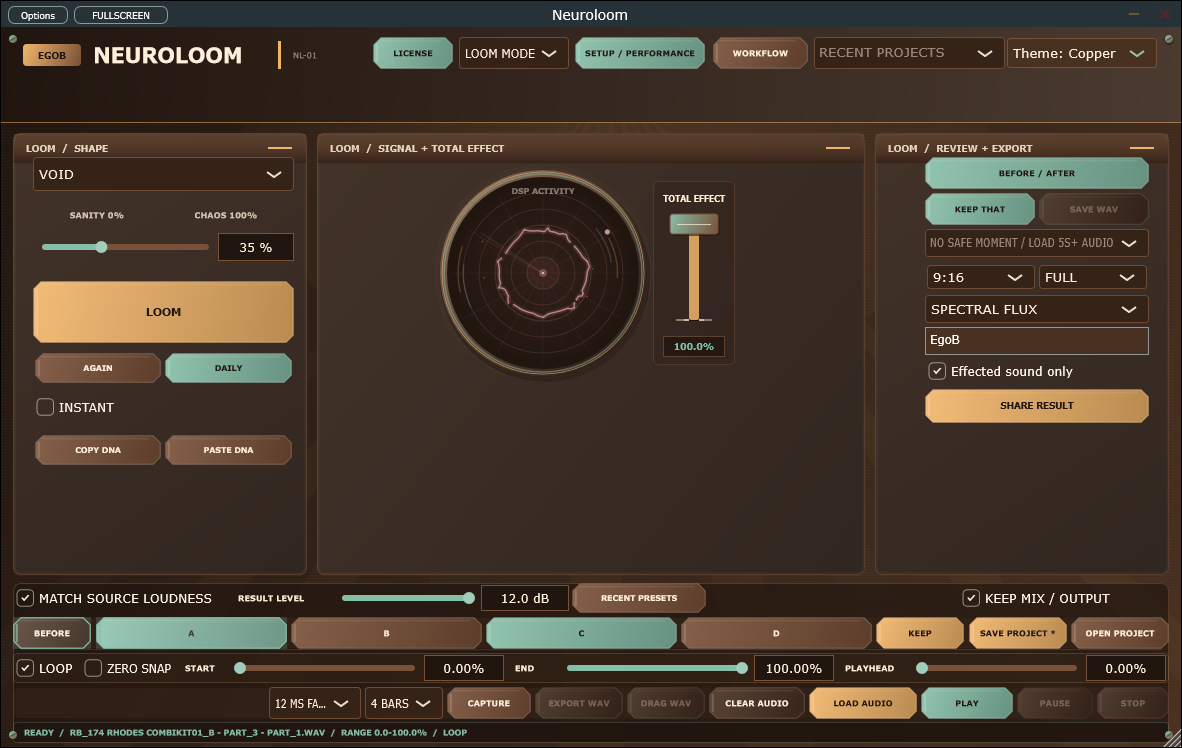Open the 4 BARS dropdown
The height and width of the screenshot is (748, 1182).
pos(403,704)
